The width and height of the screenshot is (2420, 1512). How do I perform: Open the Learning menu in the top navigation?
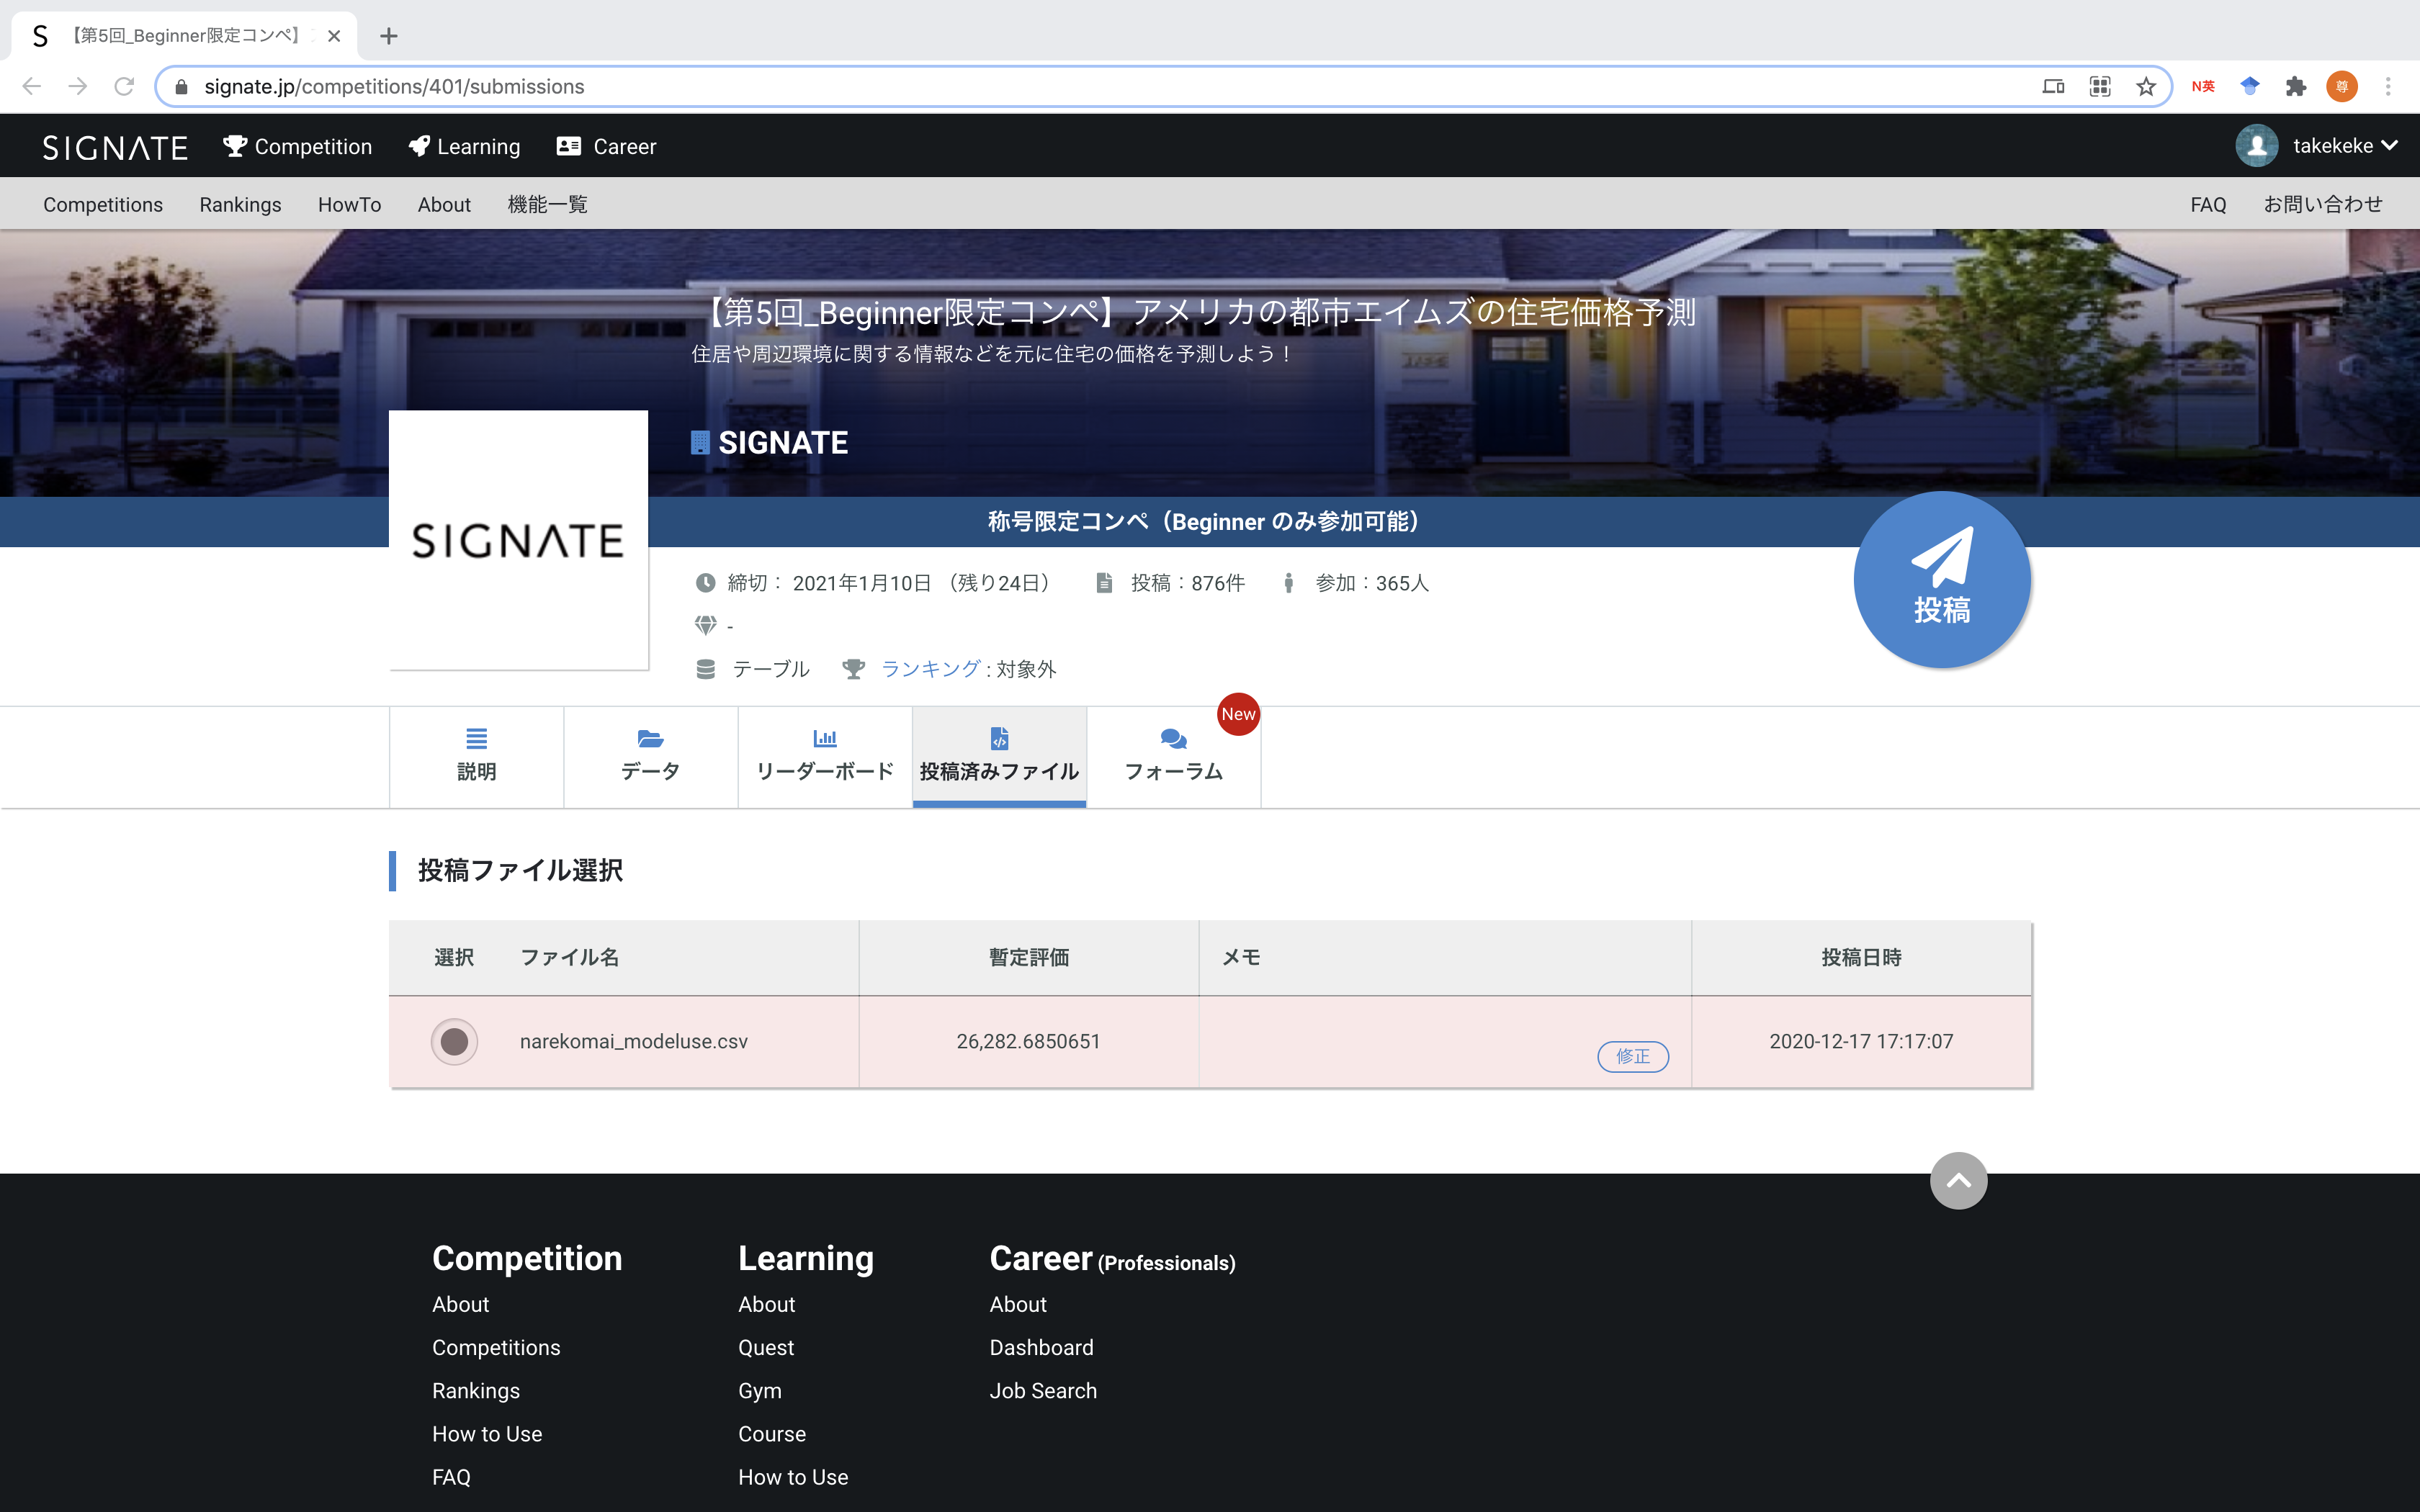click(465, 147)
